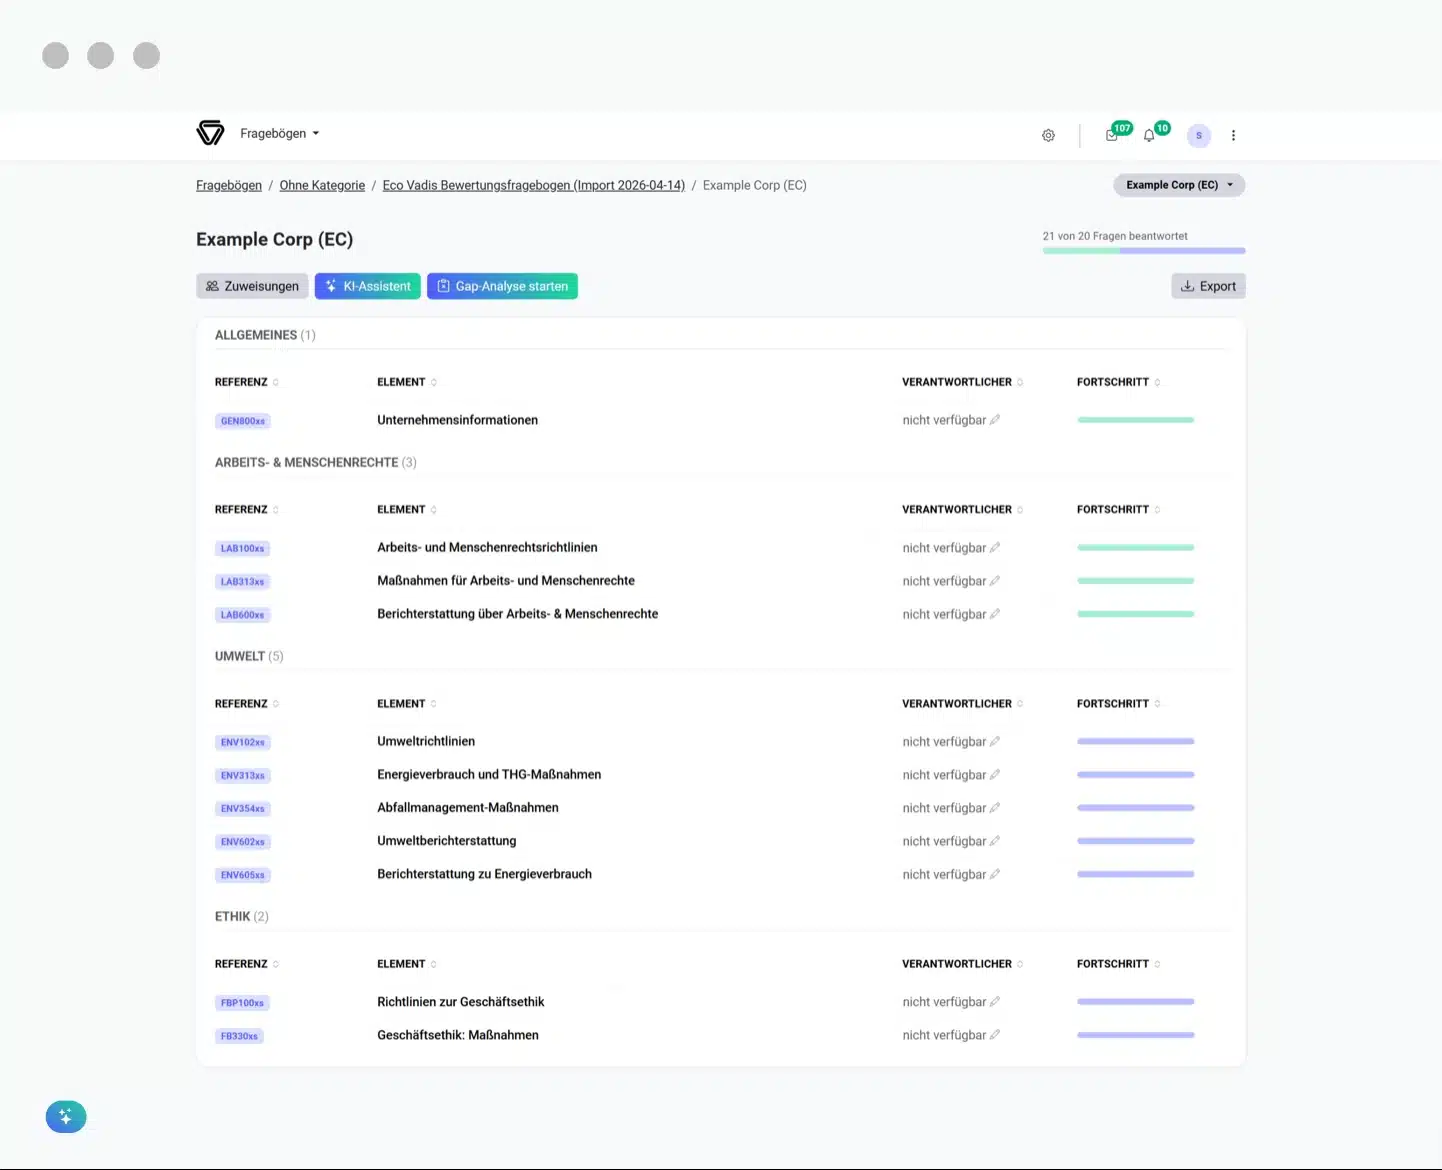Image resolution: width=1442 pixels, height=1170 pixels.
Task: Edit responsible person for Maßnahmen für Arbeits- und Menschenrechte
Action: [995, 581]
